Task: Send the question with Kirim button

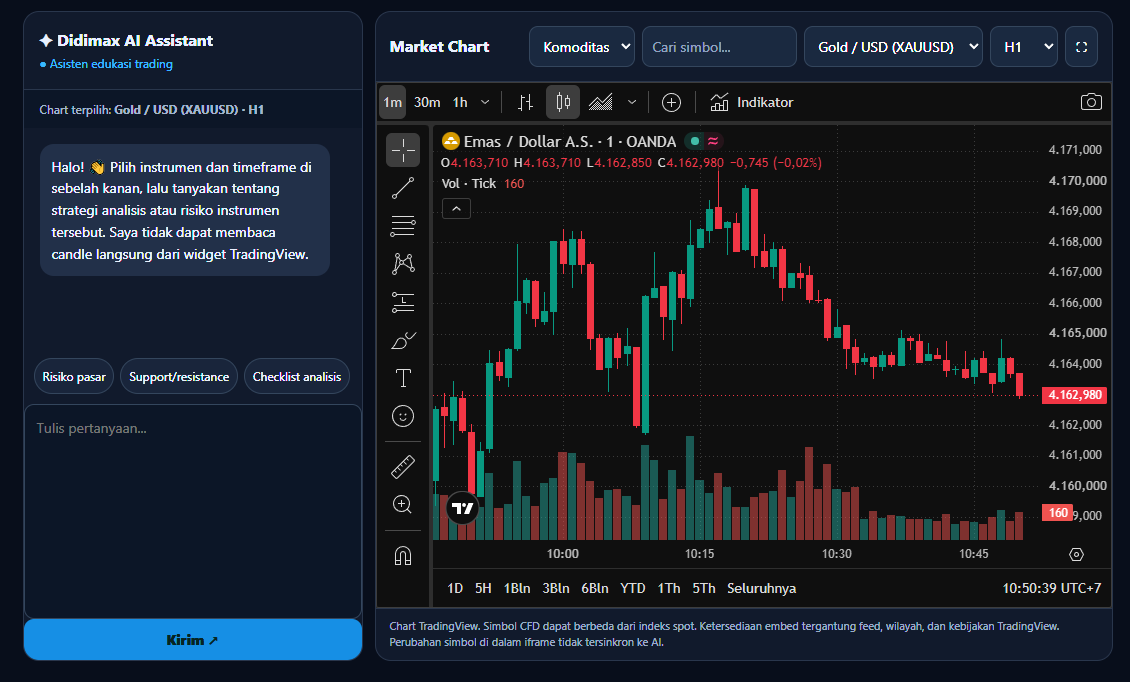Action: (x=192, y=639)
